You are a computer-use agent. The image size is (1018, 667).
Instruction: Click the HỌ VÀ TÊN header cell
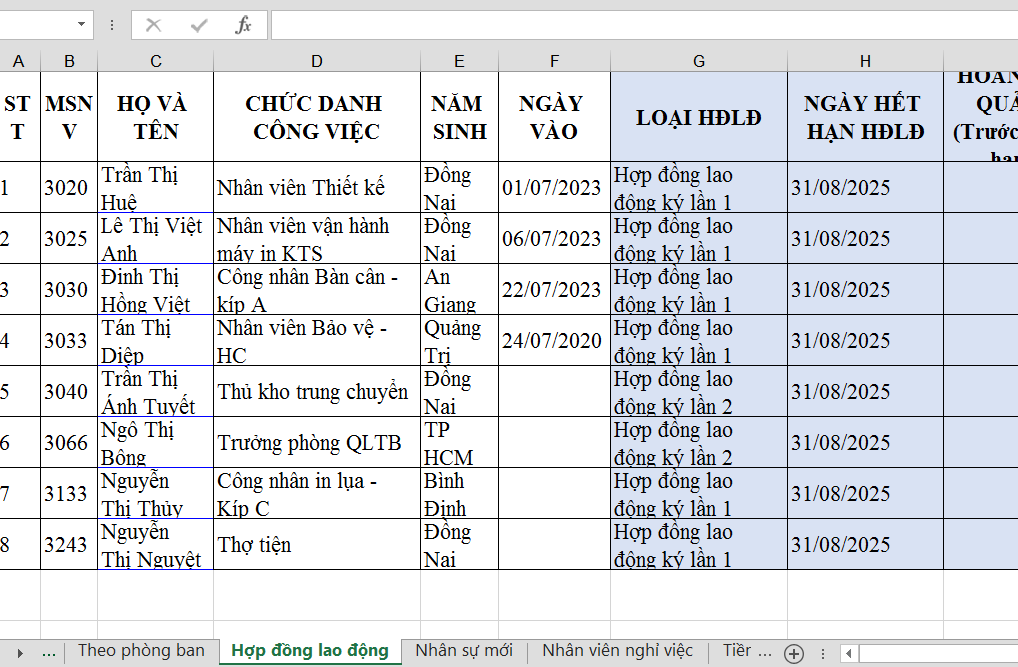(x=156, y=117)
